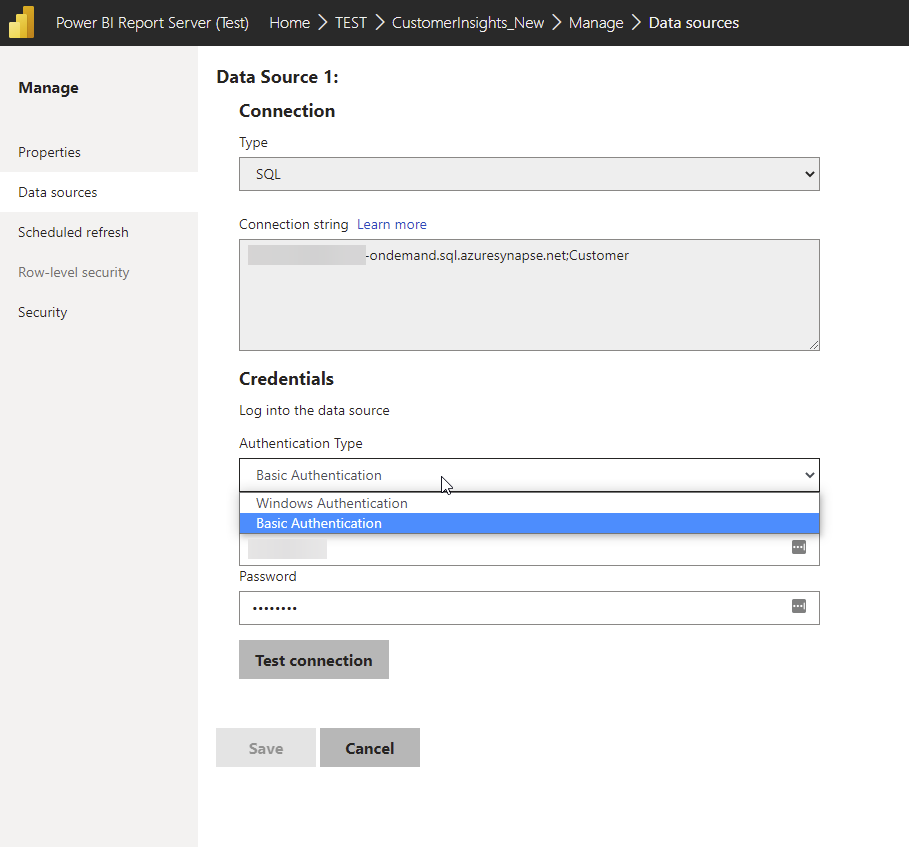Click the password manager icon in Password field
909x847 pixels.
click(x=798, y=606)
